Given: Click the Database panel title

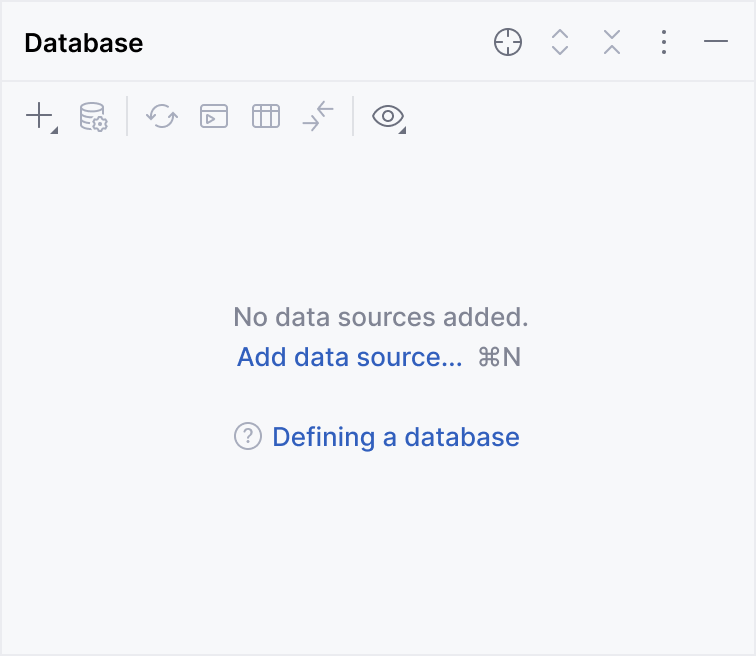Looking at the screenshot, I should (x=84, y=43).
